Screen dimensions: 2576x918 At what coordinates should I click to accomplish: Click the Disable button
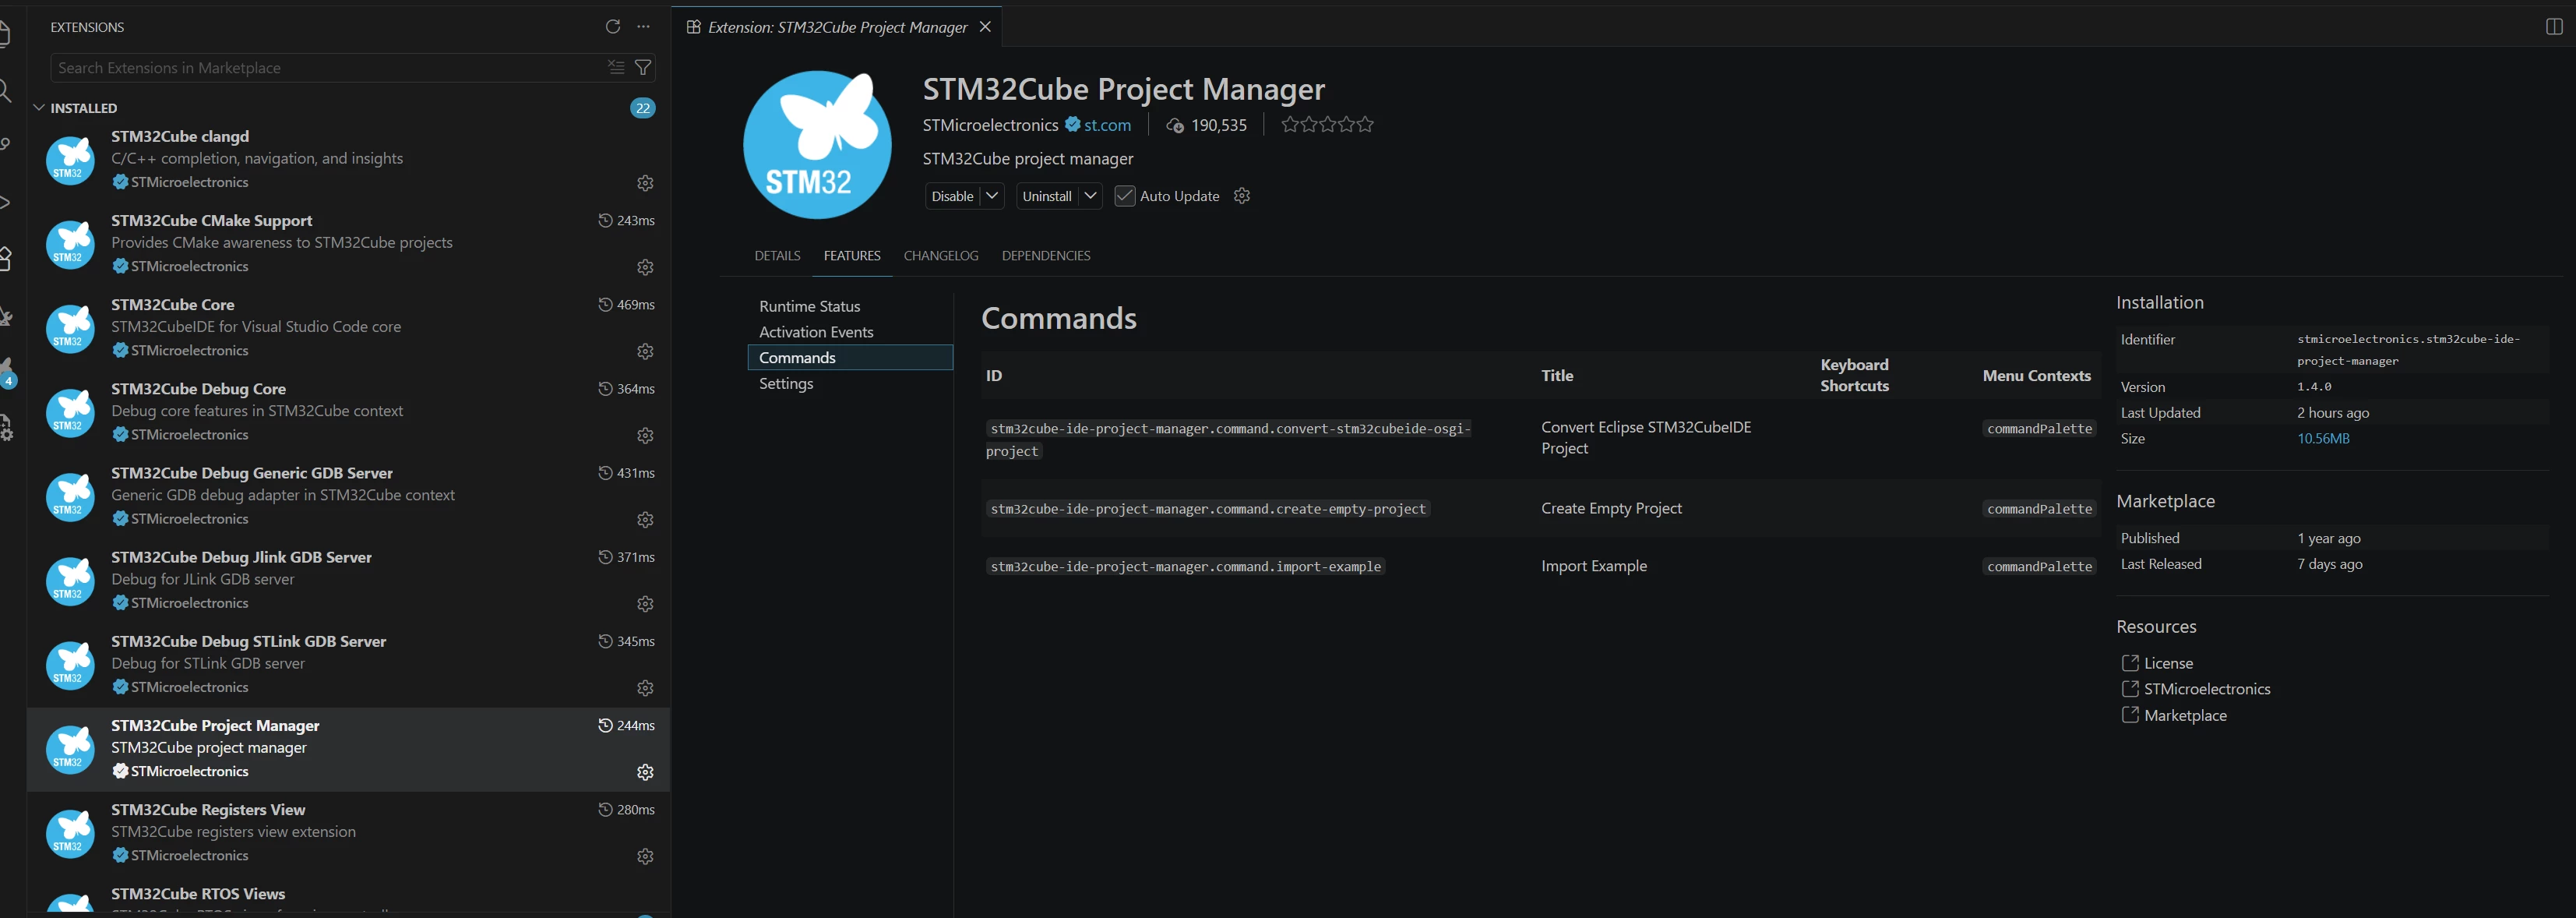[952, 196]
